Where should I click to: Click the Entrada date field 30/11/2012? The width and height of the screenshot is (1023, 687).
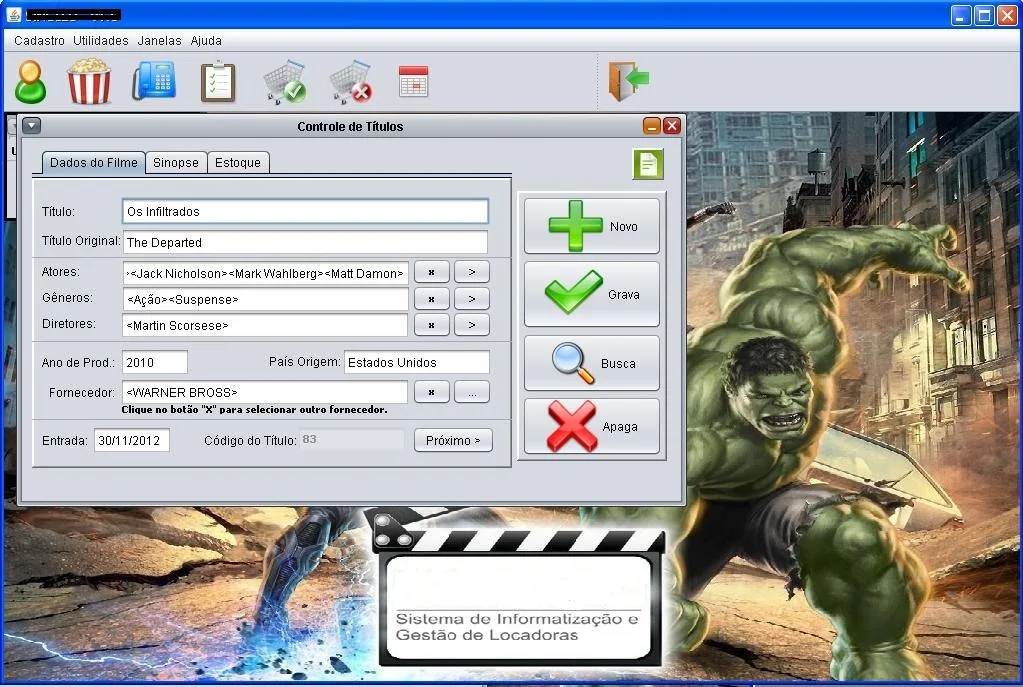(132, 440)
